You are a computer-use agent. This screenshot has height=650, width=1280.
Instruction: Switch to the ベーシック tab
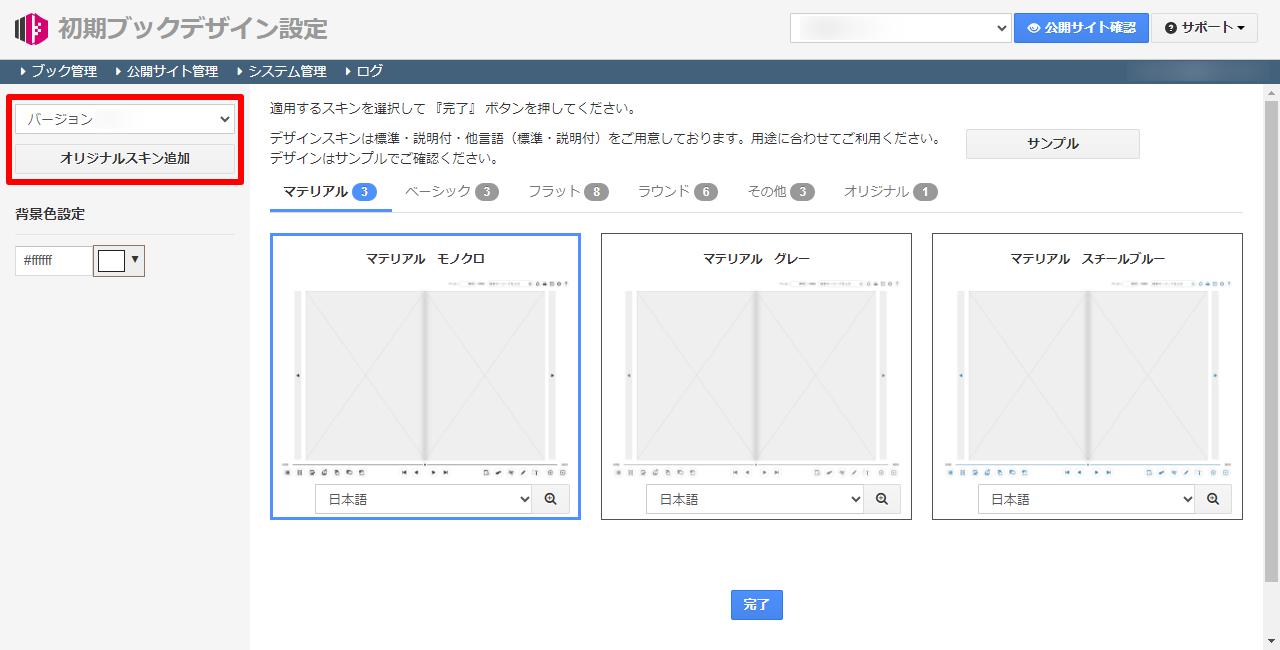tap(451, 192)
